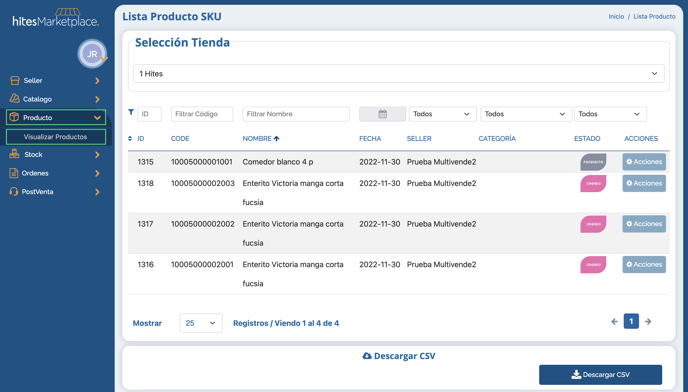Click the Inicio breadcrumb link
The height and width of the screenshot is (392, 688).
click(x=616, y=16)
